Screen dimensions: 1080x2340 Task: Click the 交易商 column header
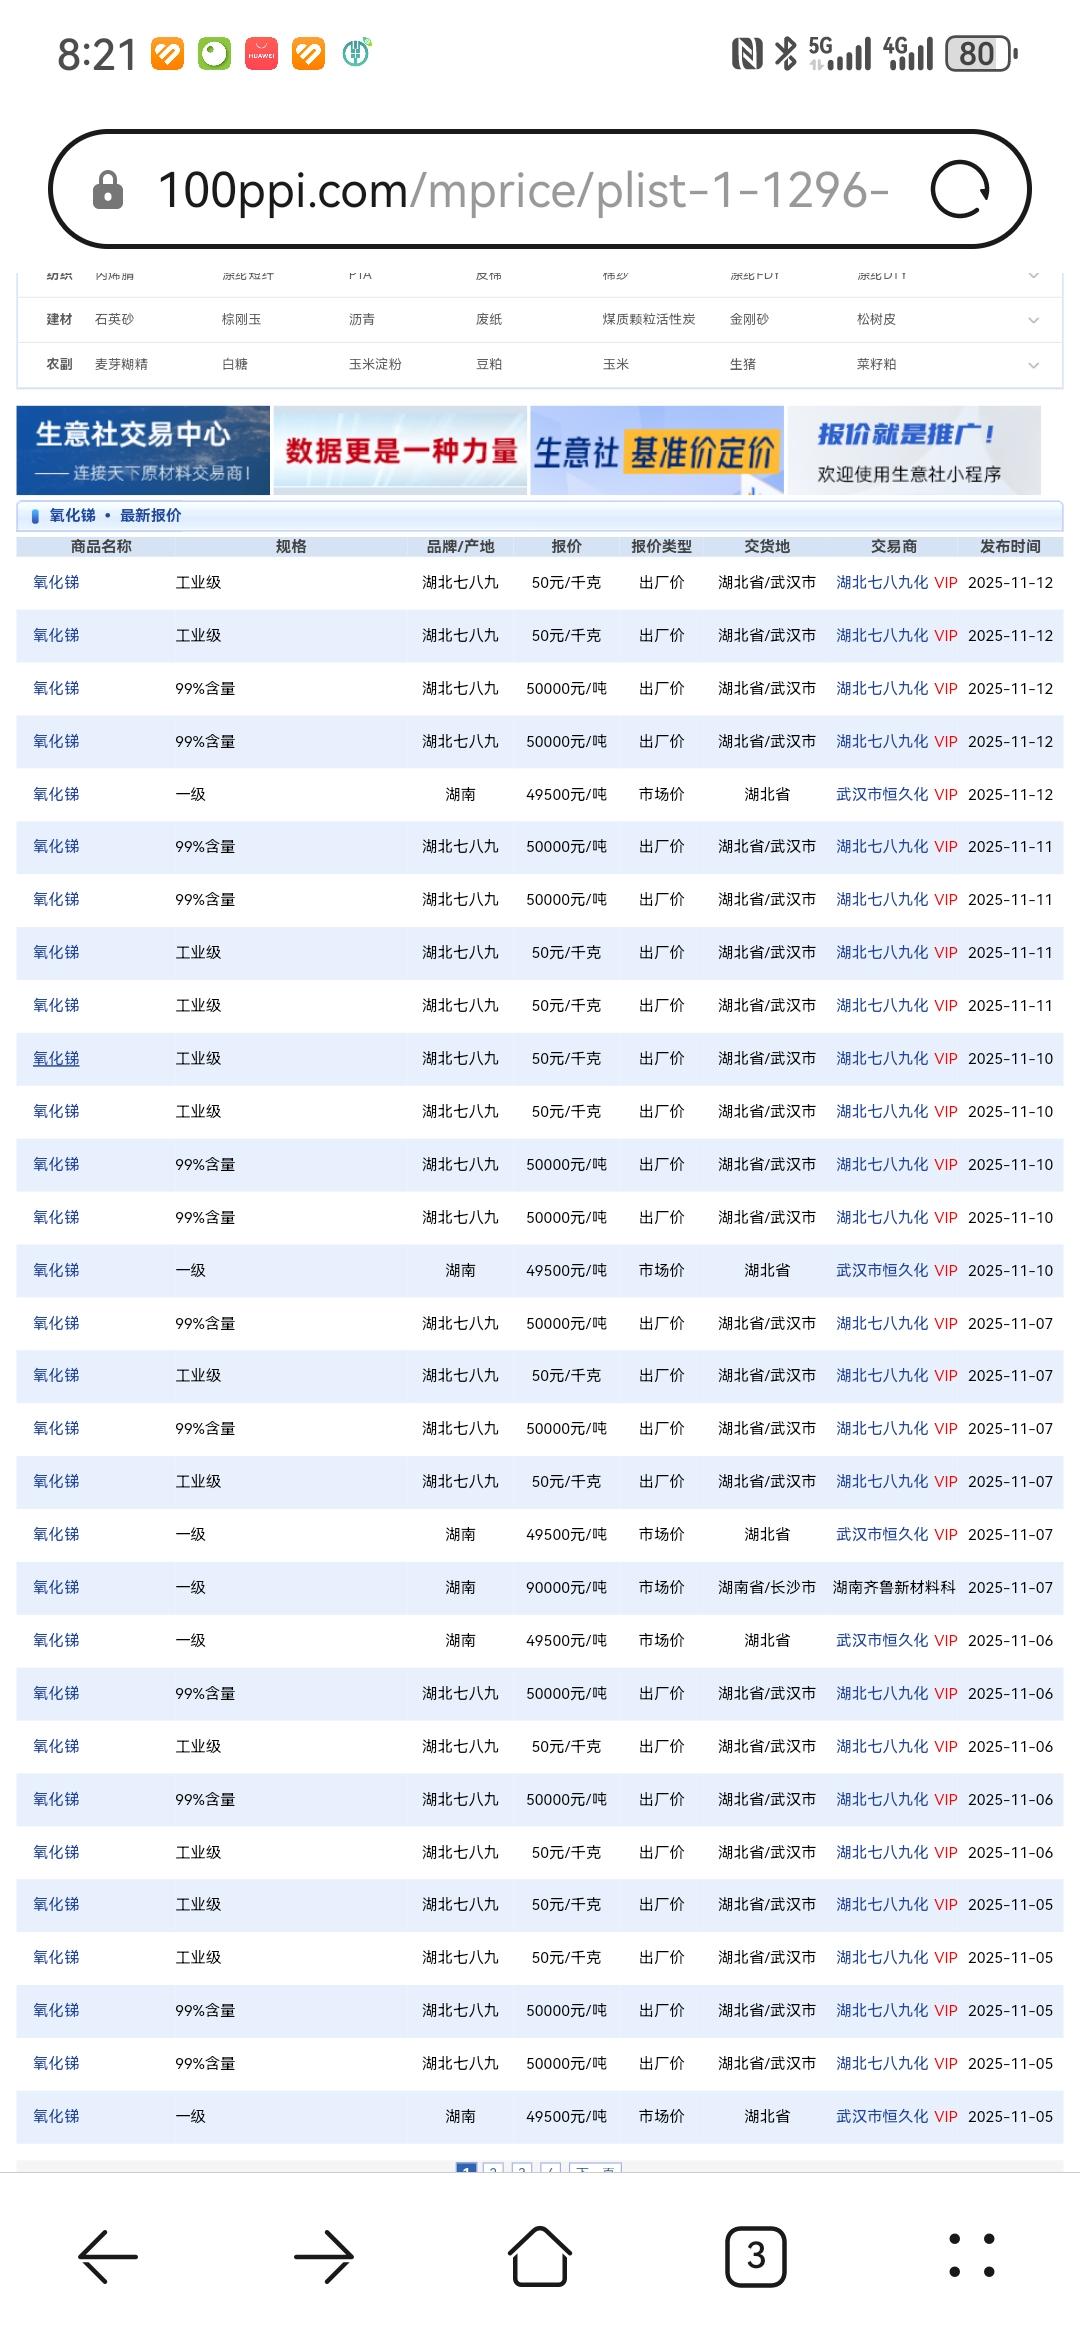[x=894, y=546]
